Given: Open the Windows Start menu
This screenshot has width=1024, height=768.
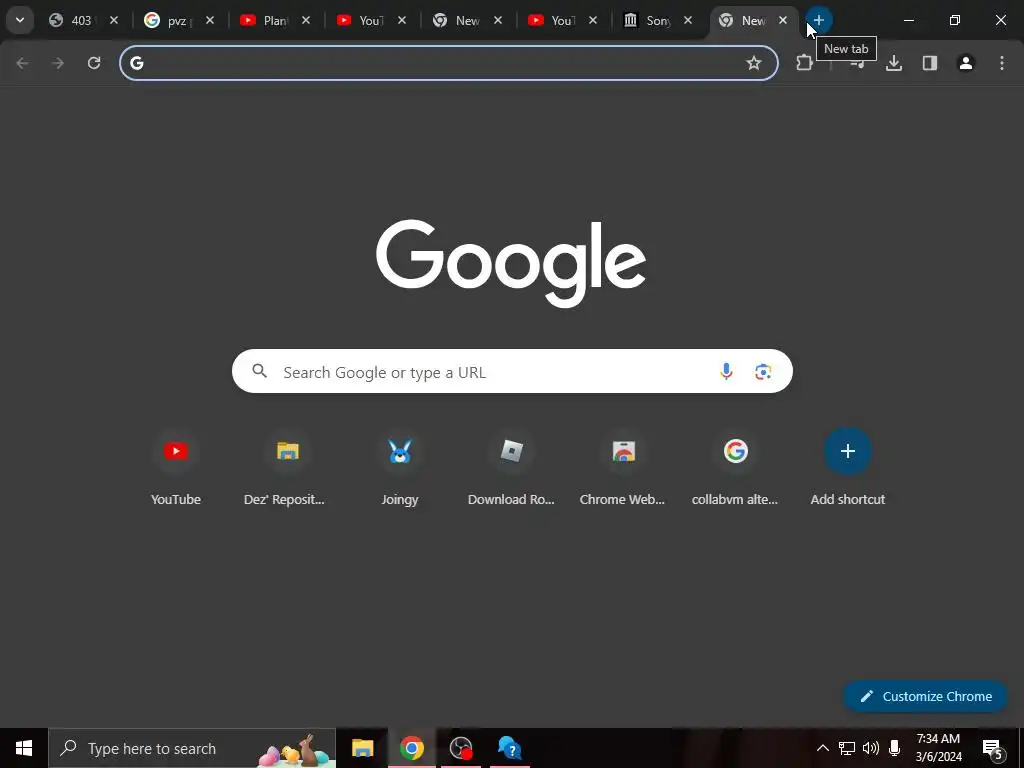Looking at the screenshot, I should point(24,748).
